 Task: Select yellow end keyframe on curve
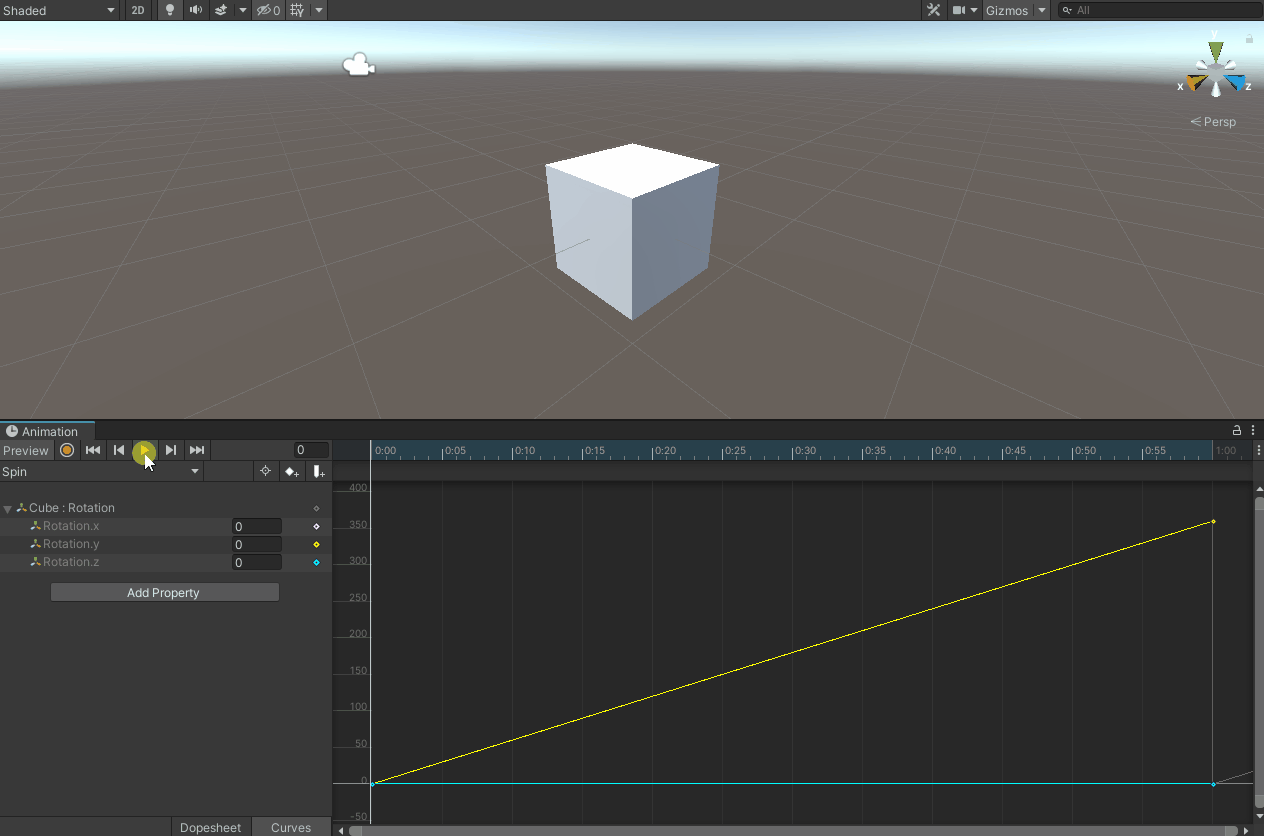(1213, 521)
